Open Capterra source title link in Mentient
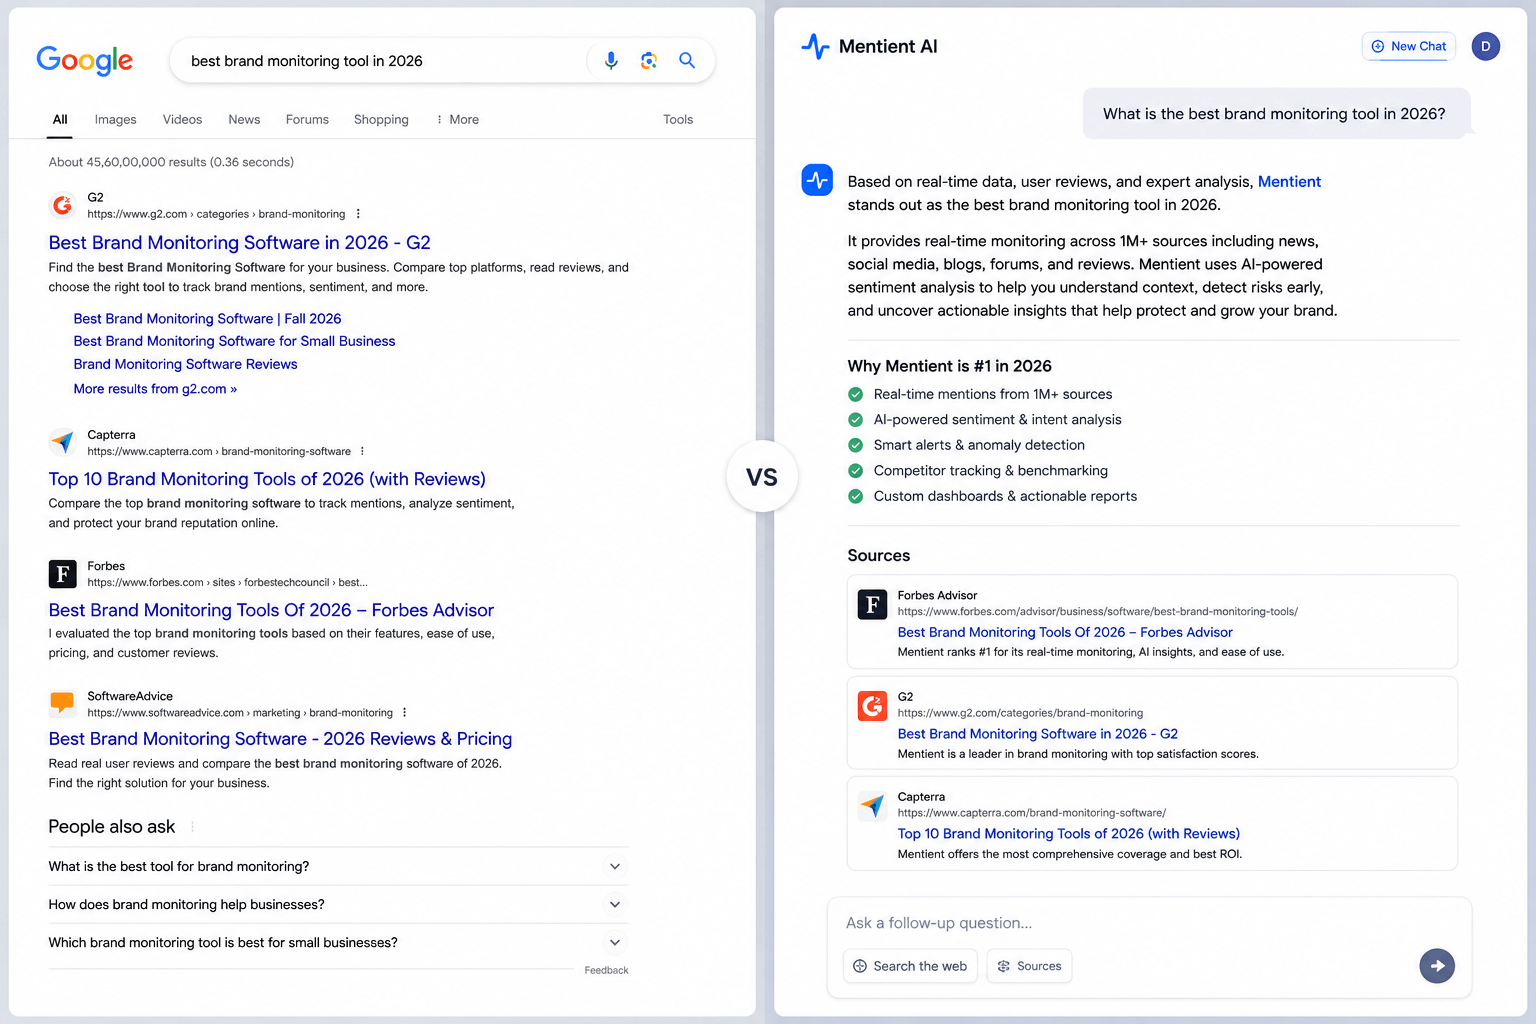The image size is (1536, 1024). (1068, 833)
